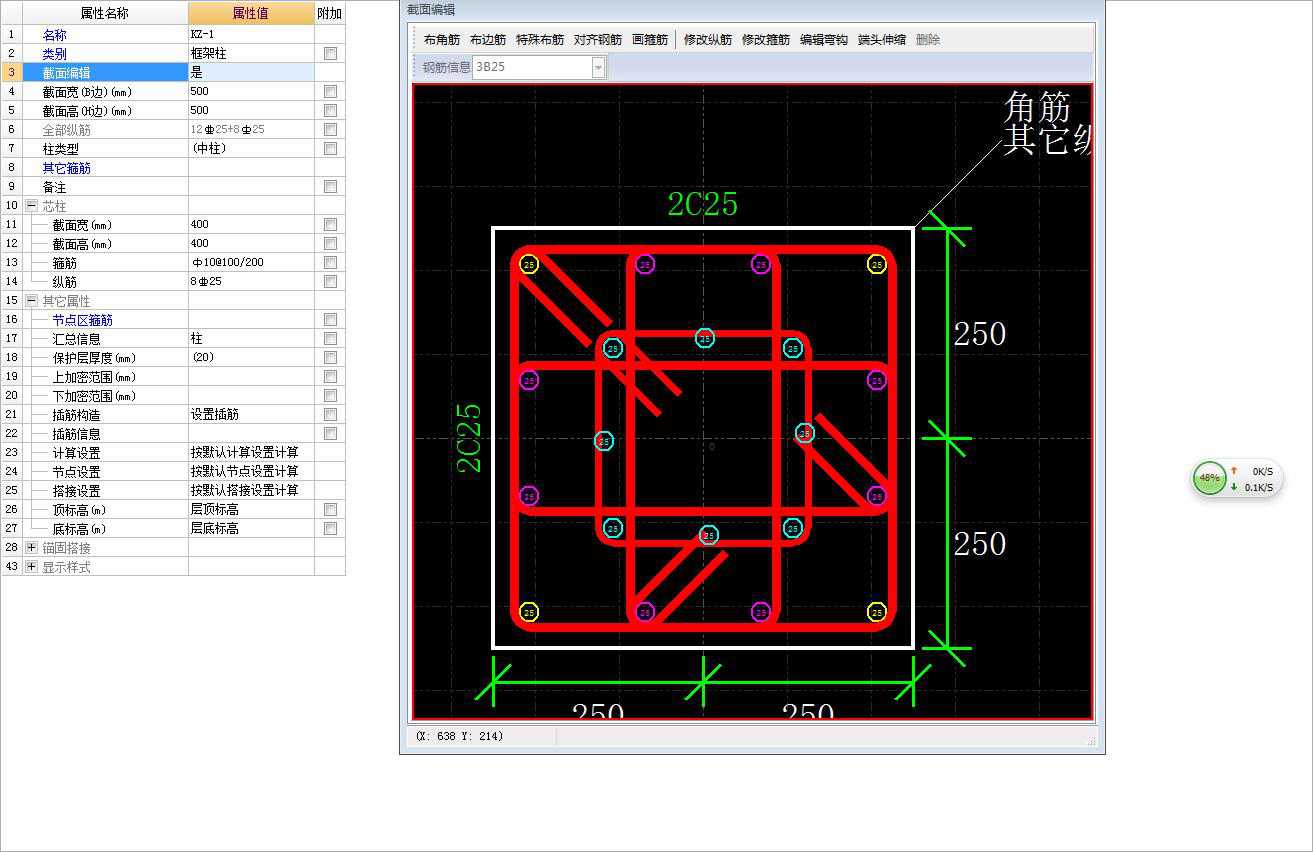This screenshot has height=852, width=1313.
Task: Expand the 显示样式 group
Action: click(x=31, y=566)
